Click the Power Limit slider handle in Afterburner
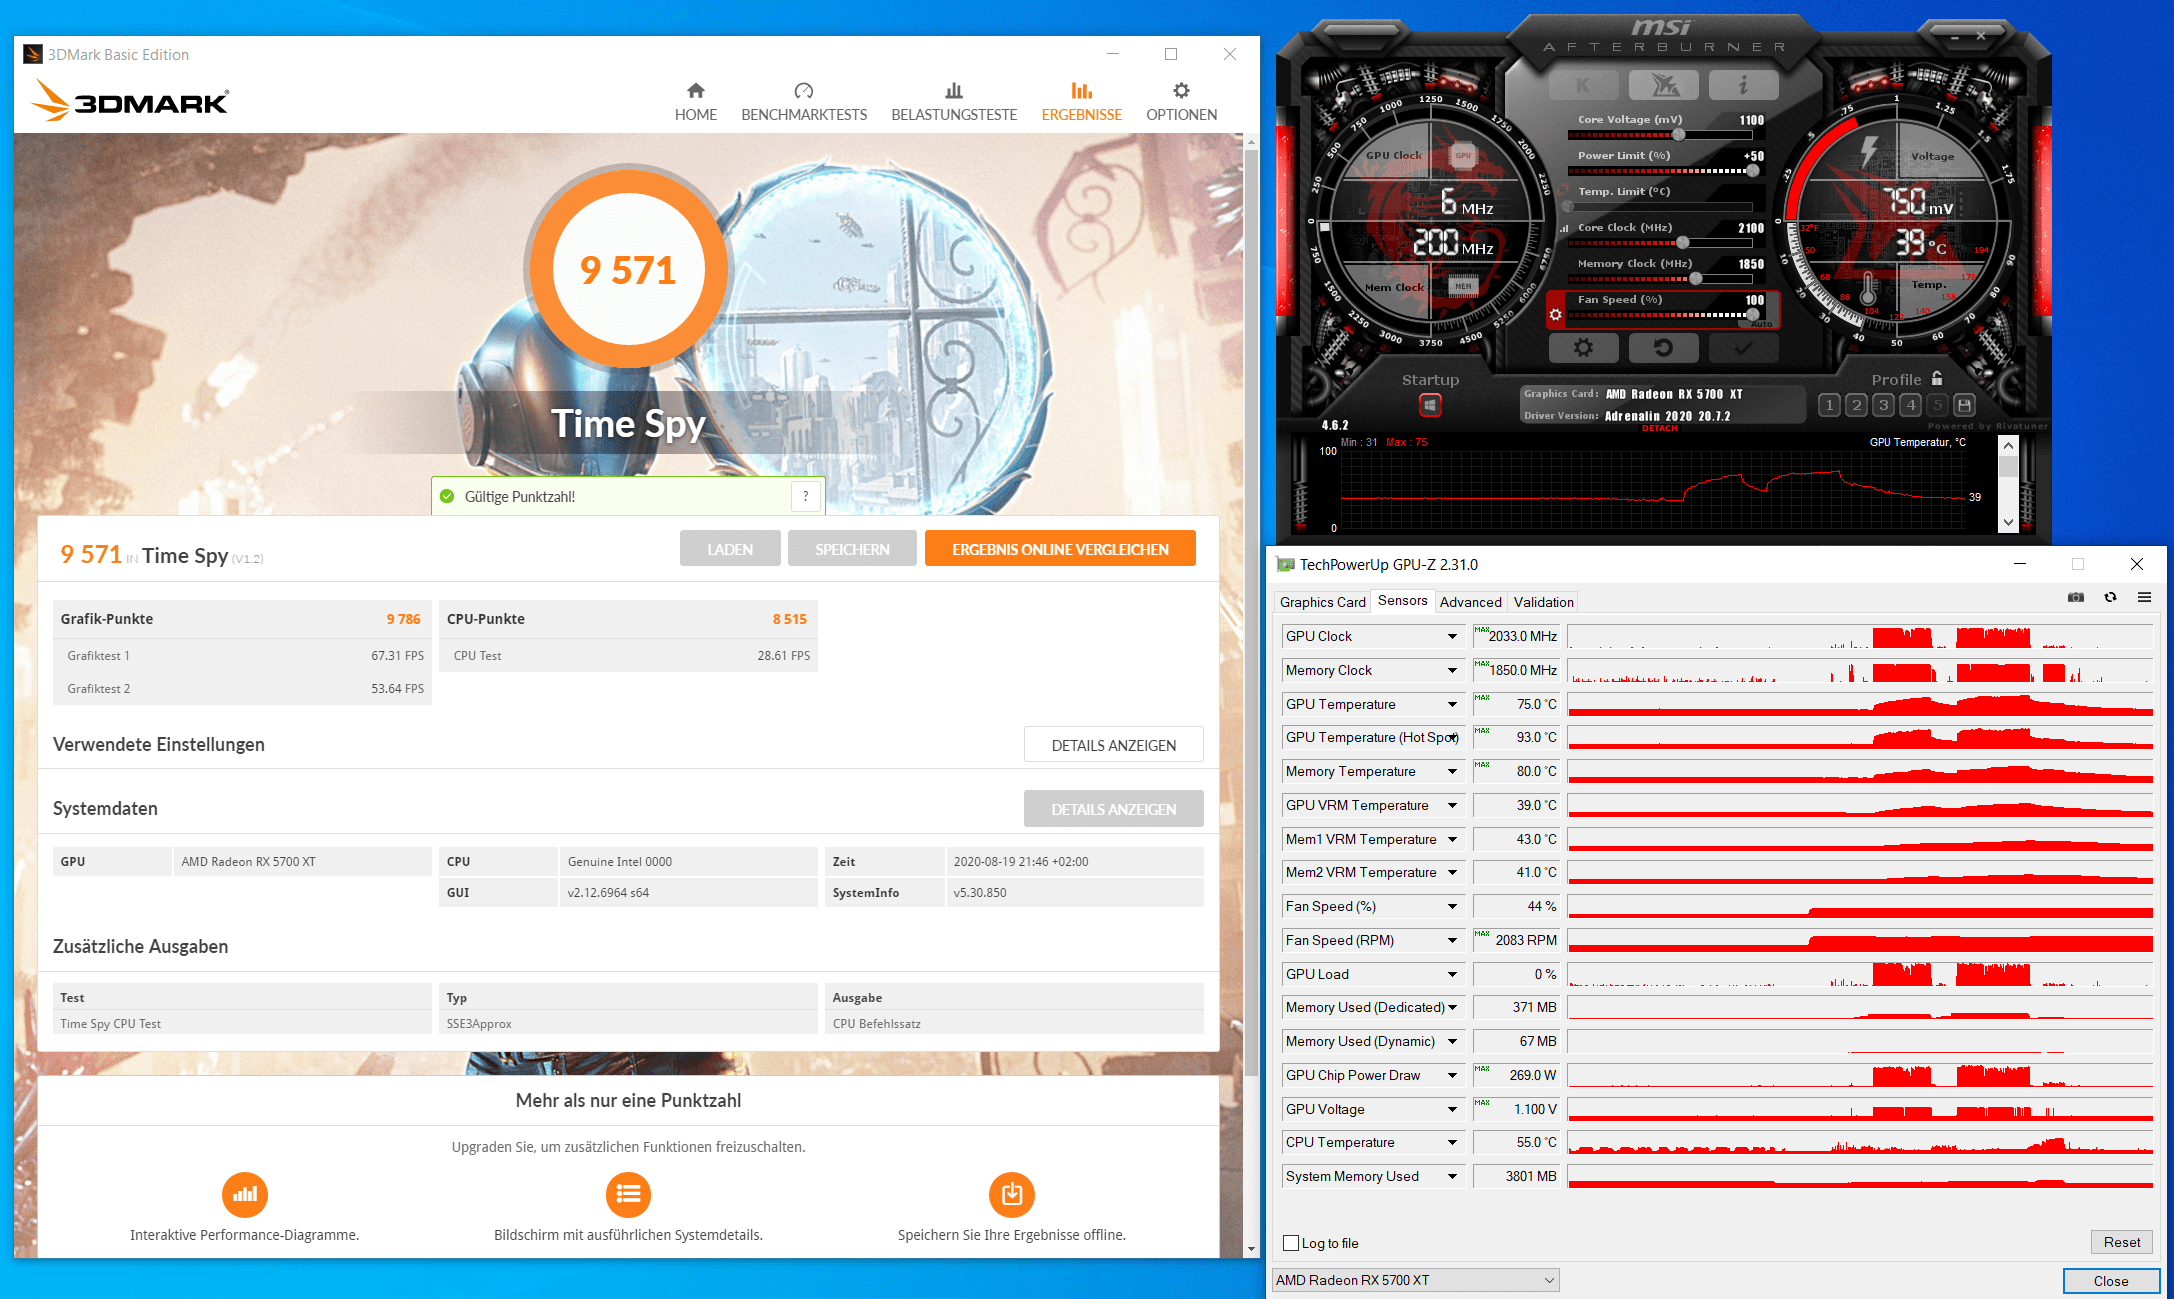This screenshot has width=2174, height=1299. point(1752,171)
